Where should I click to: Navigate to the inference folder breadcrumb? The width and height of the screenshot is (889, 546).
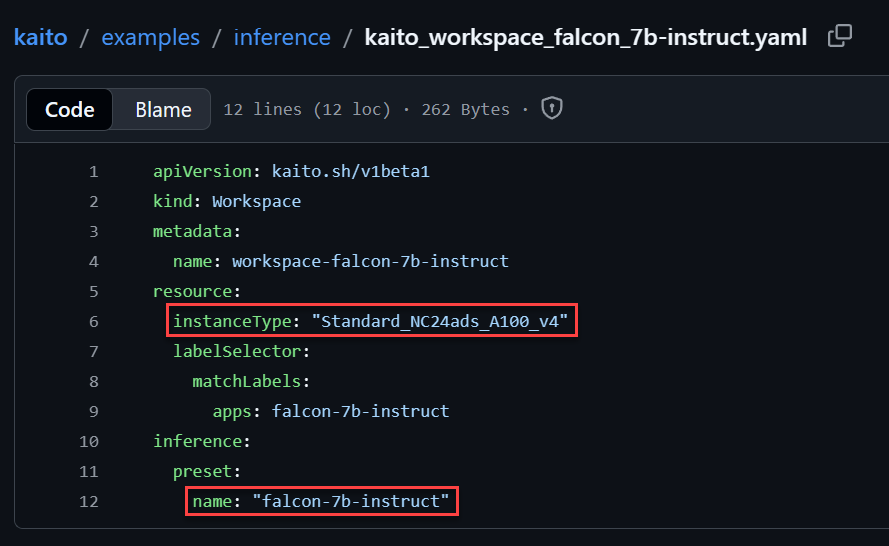point(282,38)
